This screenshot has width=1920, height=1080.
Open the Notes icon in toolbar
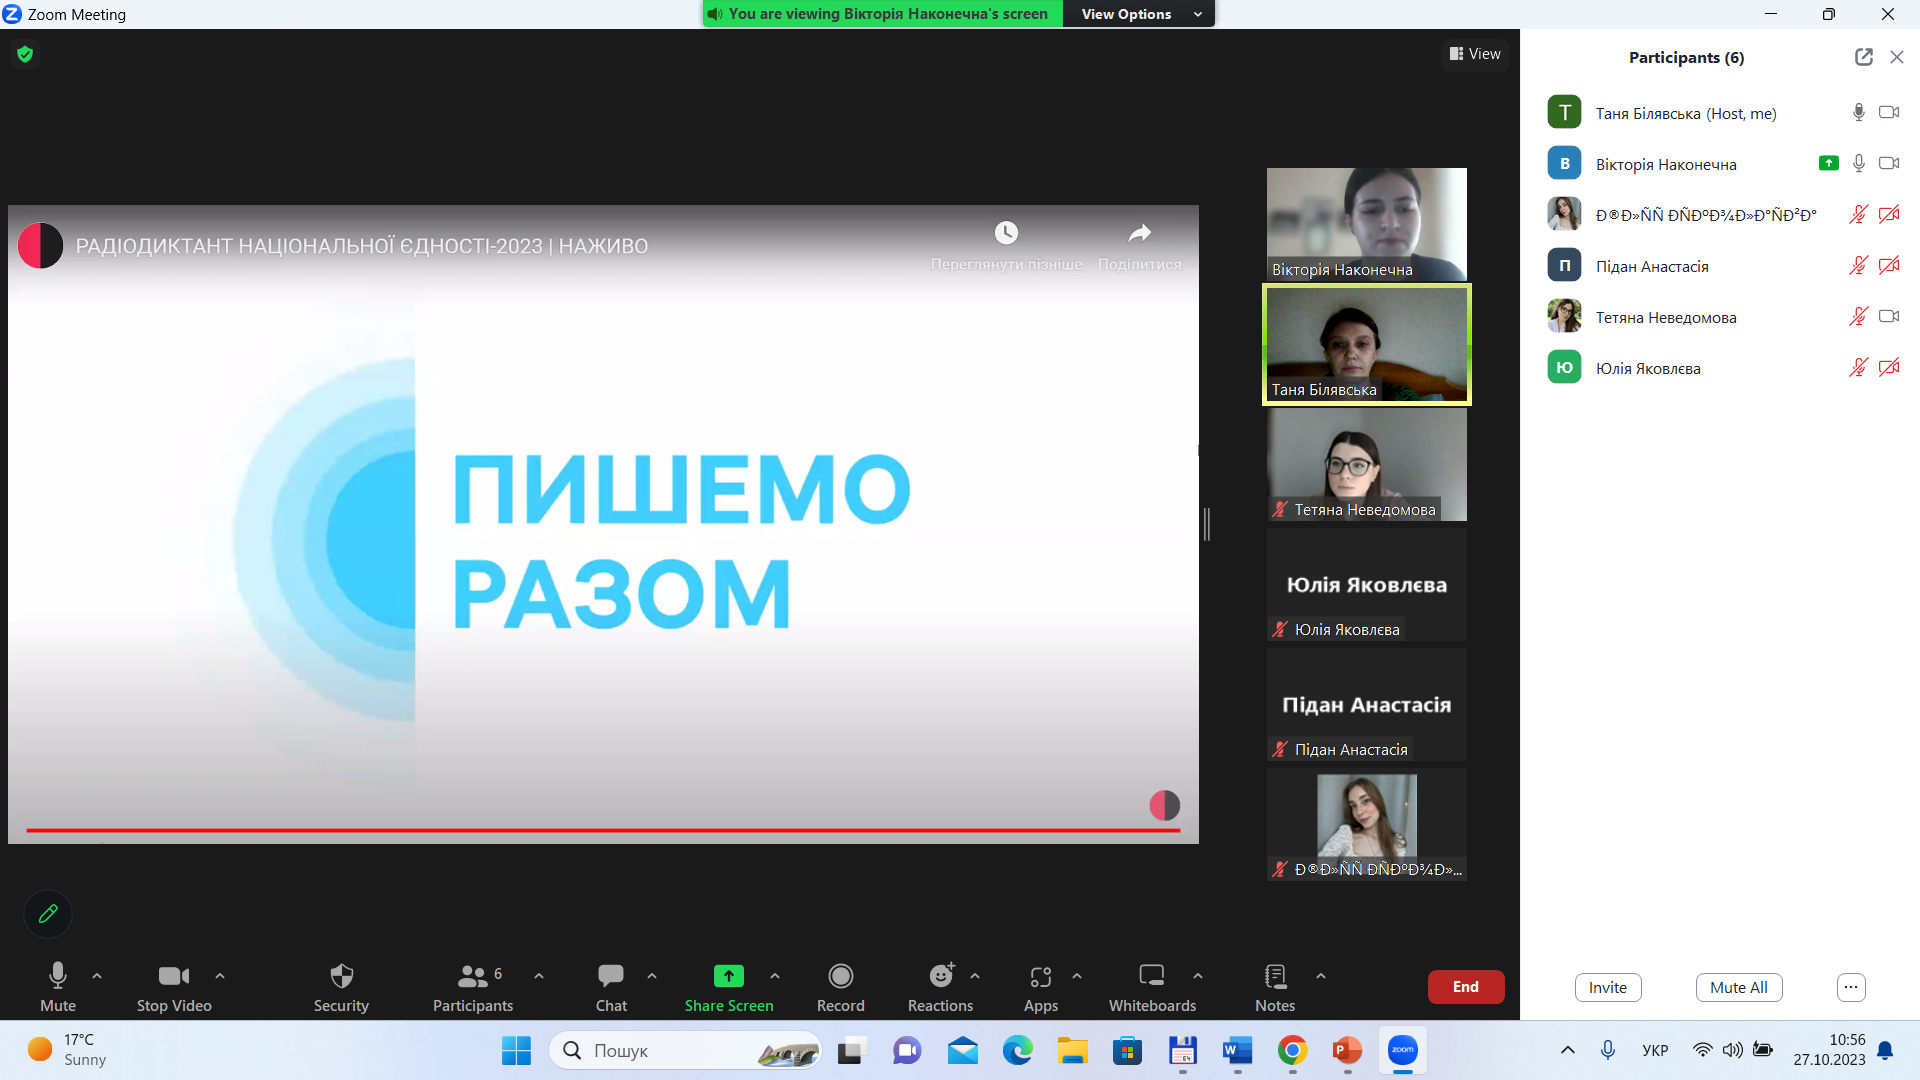tap(1274, 976)
